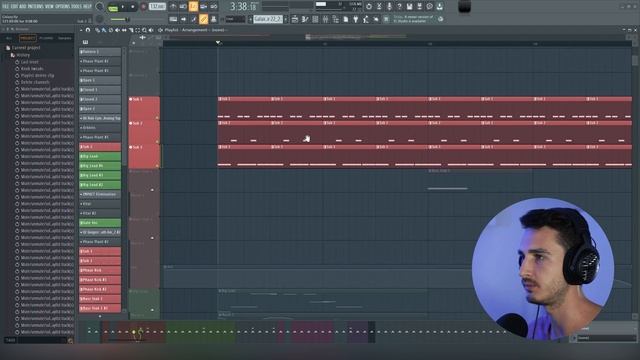Select the Draw pencil tool in Playlist
640x360 pixels.
(98, 30)
